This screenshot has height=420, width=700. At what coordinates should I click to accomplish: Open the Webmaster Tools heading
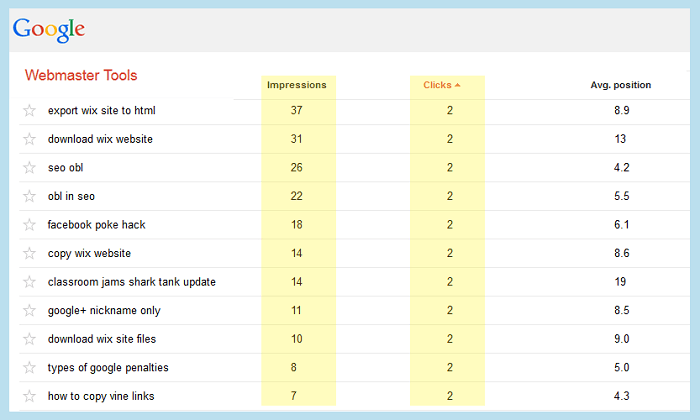coord(81,75)
